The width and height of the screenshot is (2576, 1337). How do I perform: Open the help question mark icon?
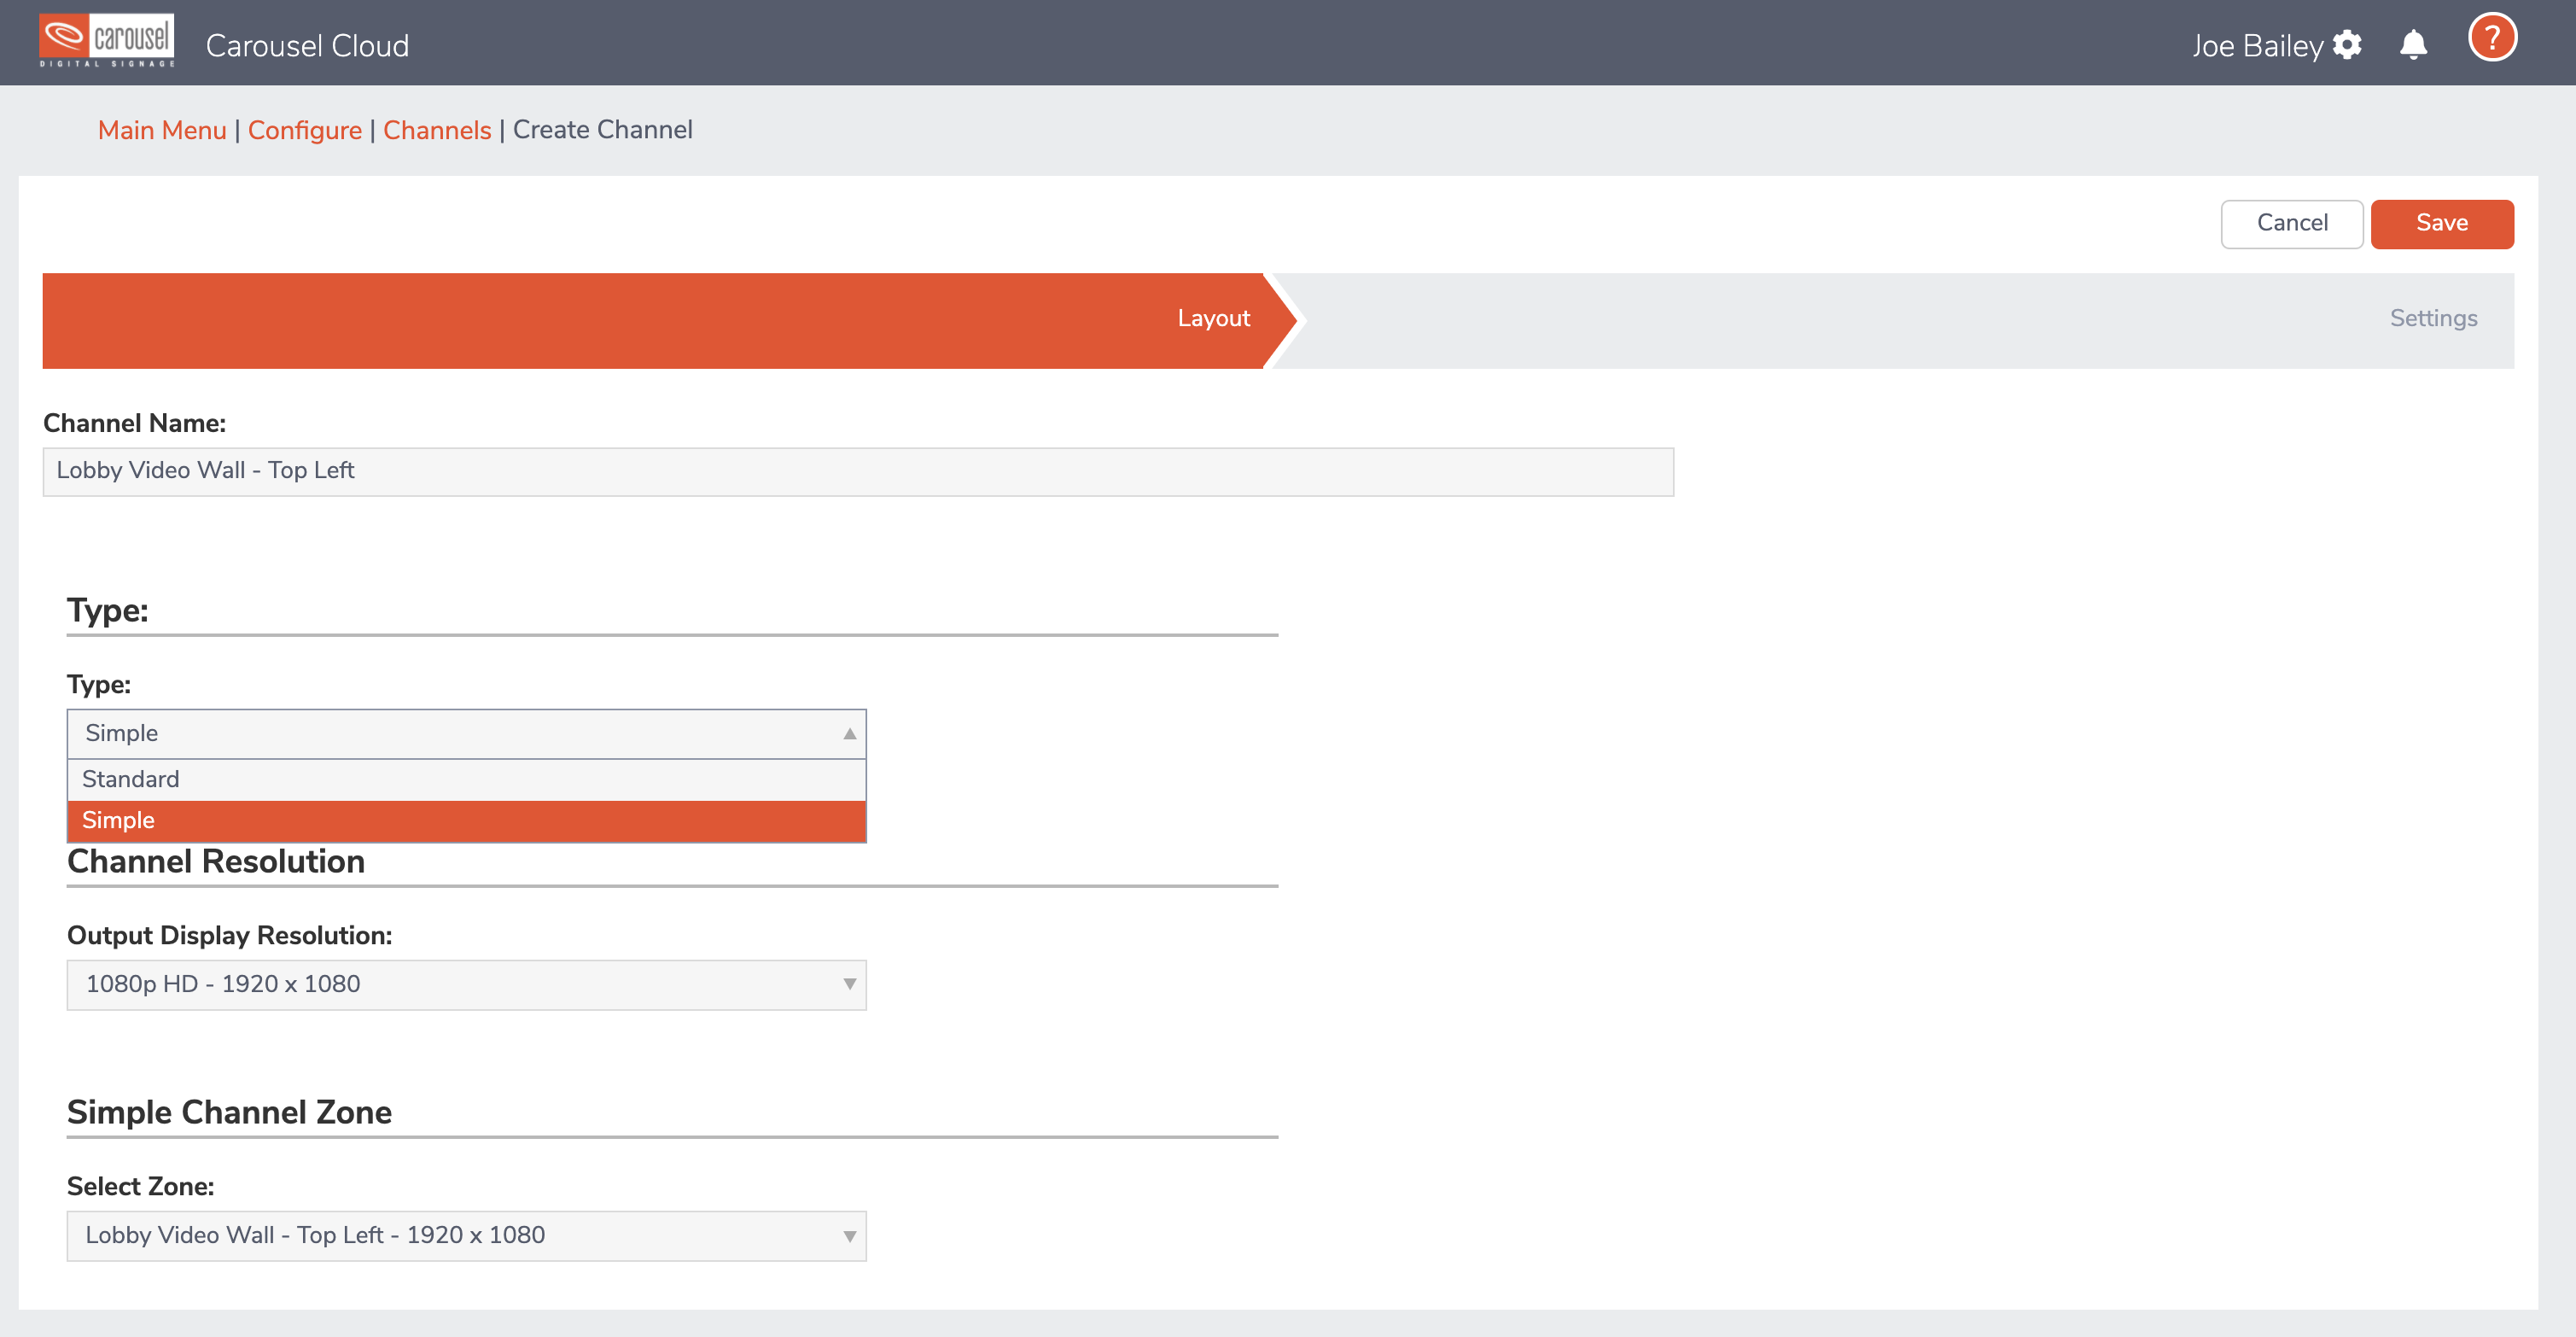tap(2492, 38)
